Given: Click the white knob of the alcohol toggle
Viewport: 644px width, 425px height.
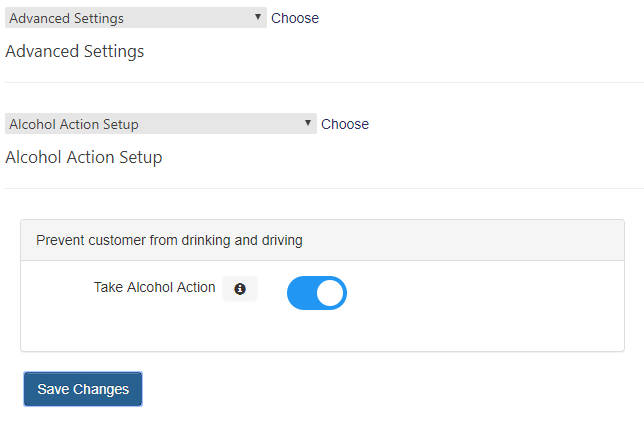Looking at the screenshot, I should point(330,293).
